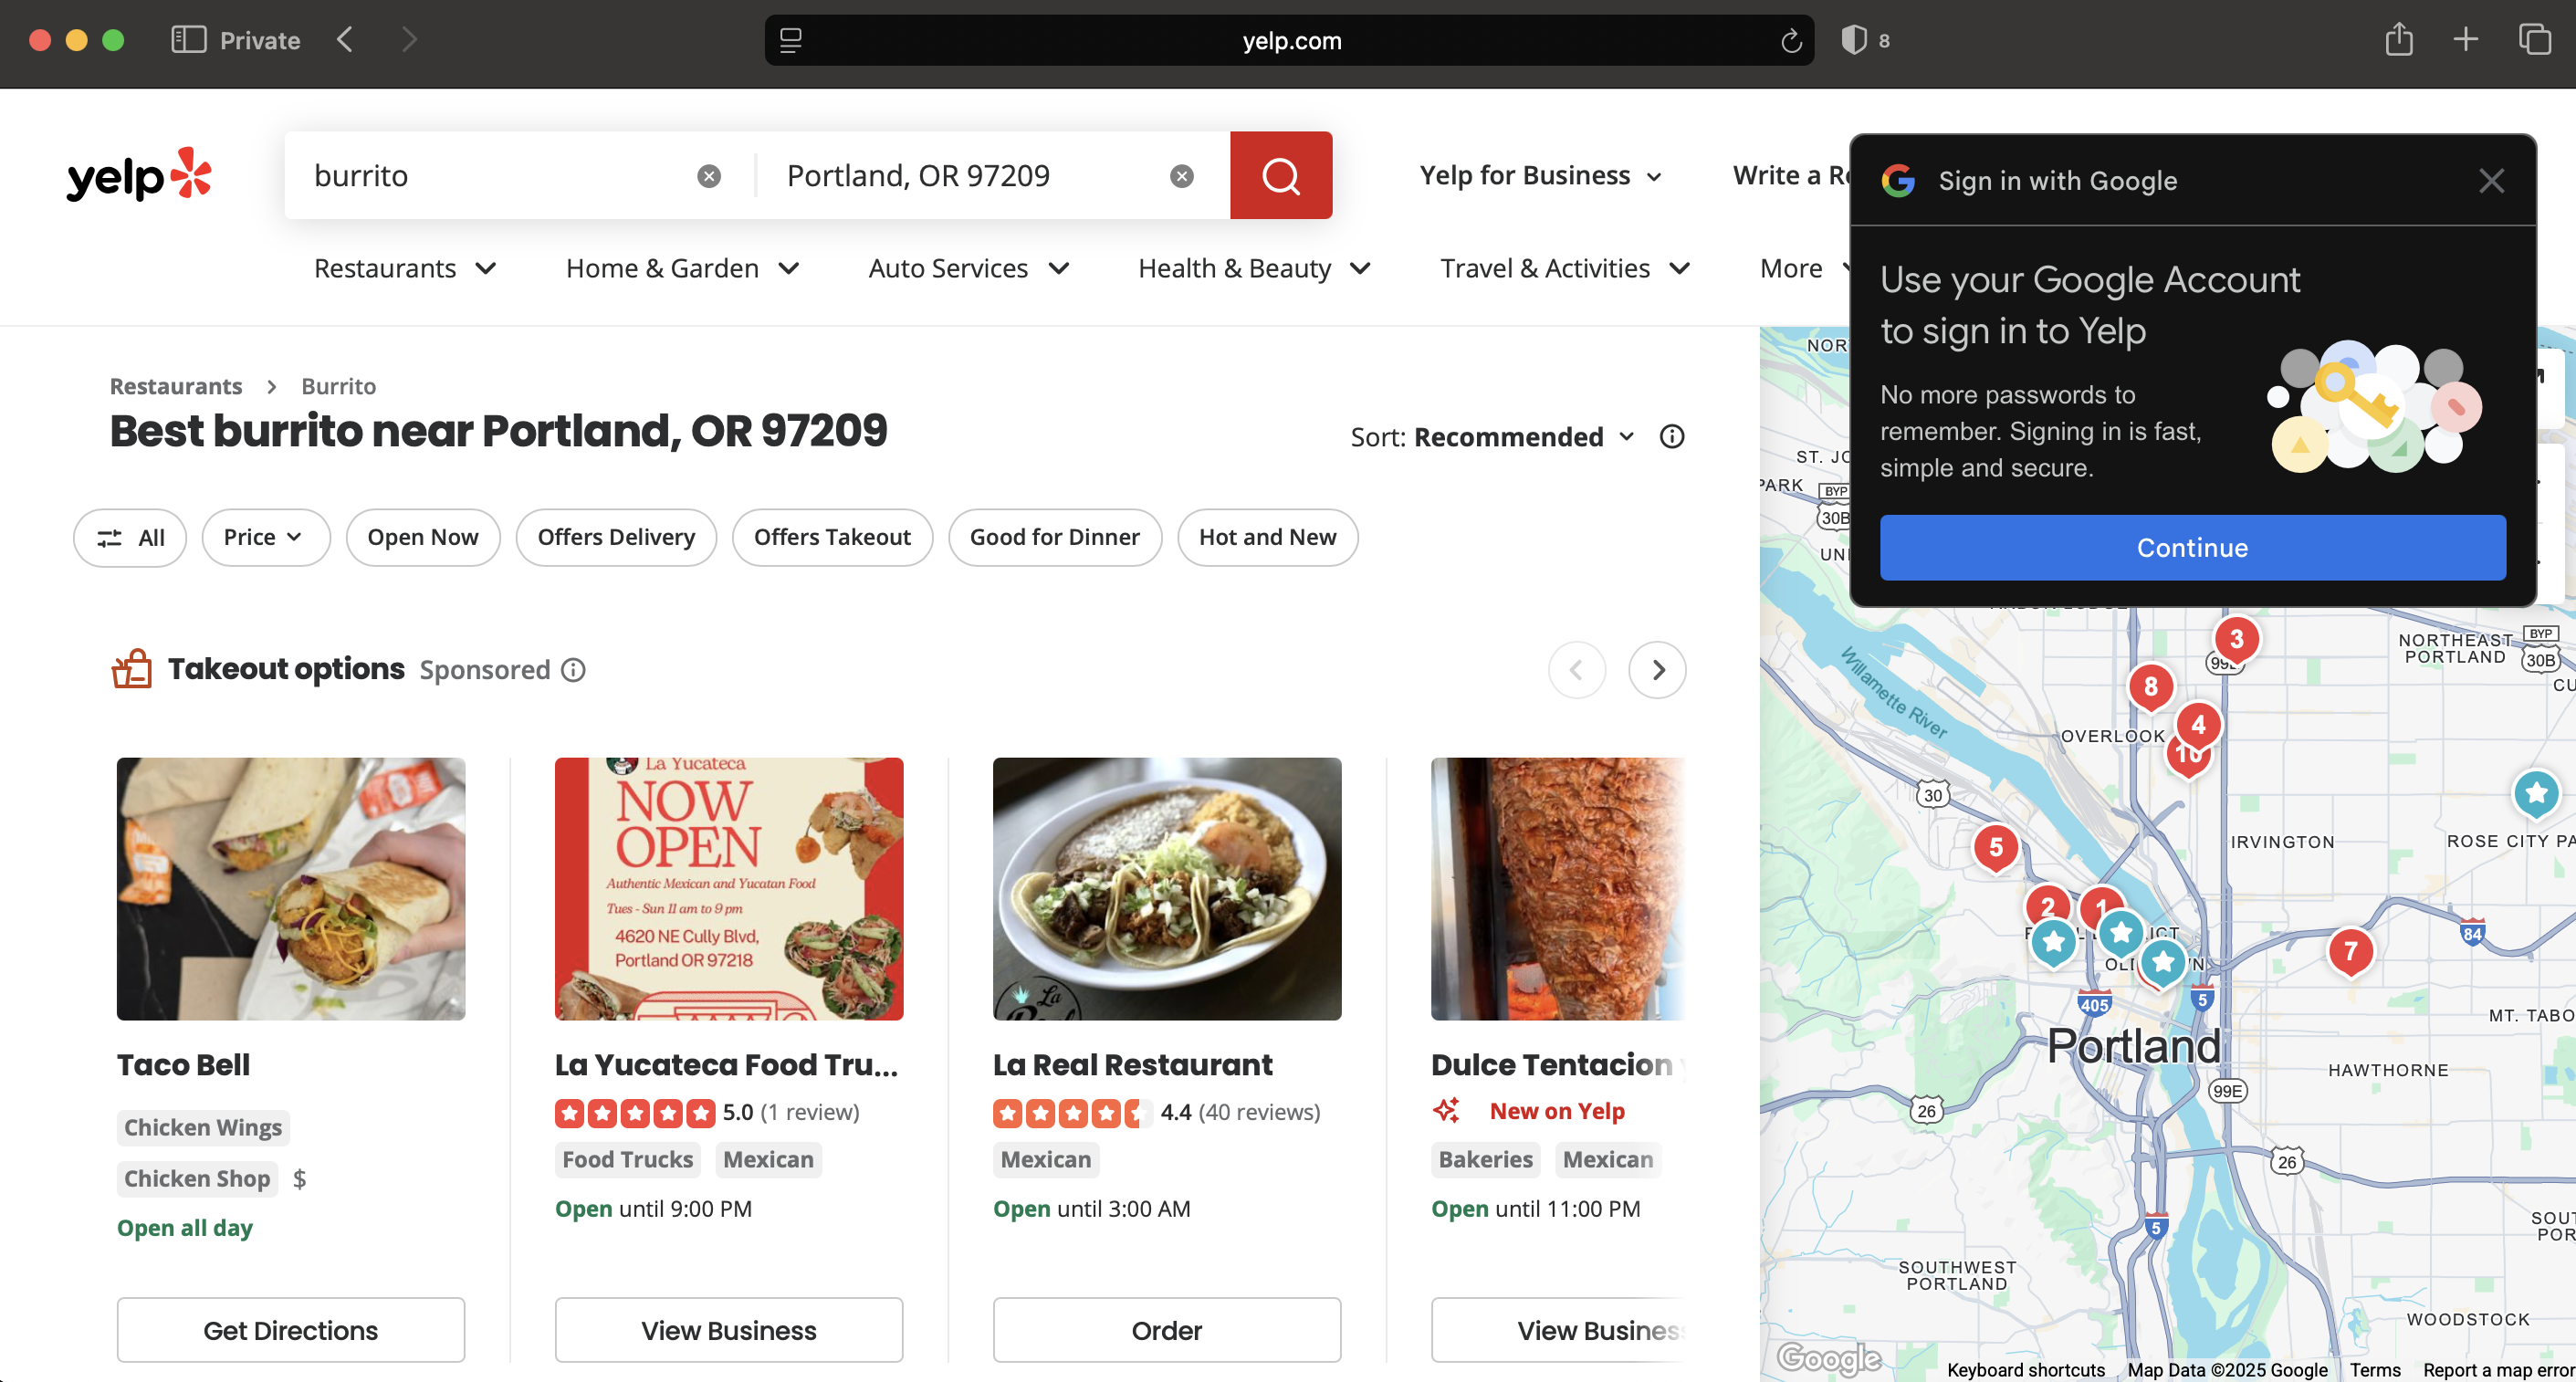Click the info icon beside the Sort selector

coord(1671,436)
